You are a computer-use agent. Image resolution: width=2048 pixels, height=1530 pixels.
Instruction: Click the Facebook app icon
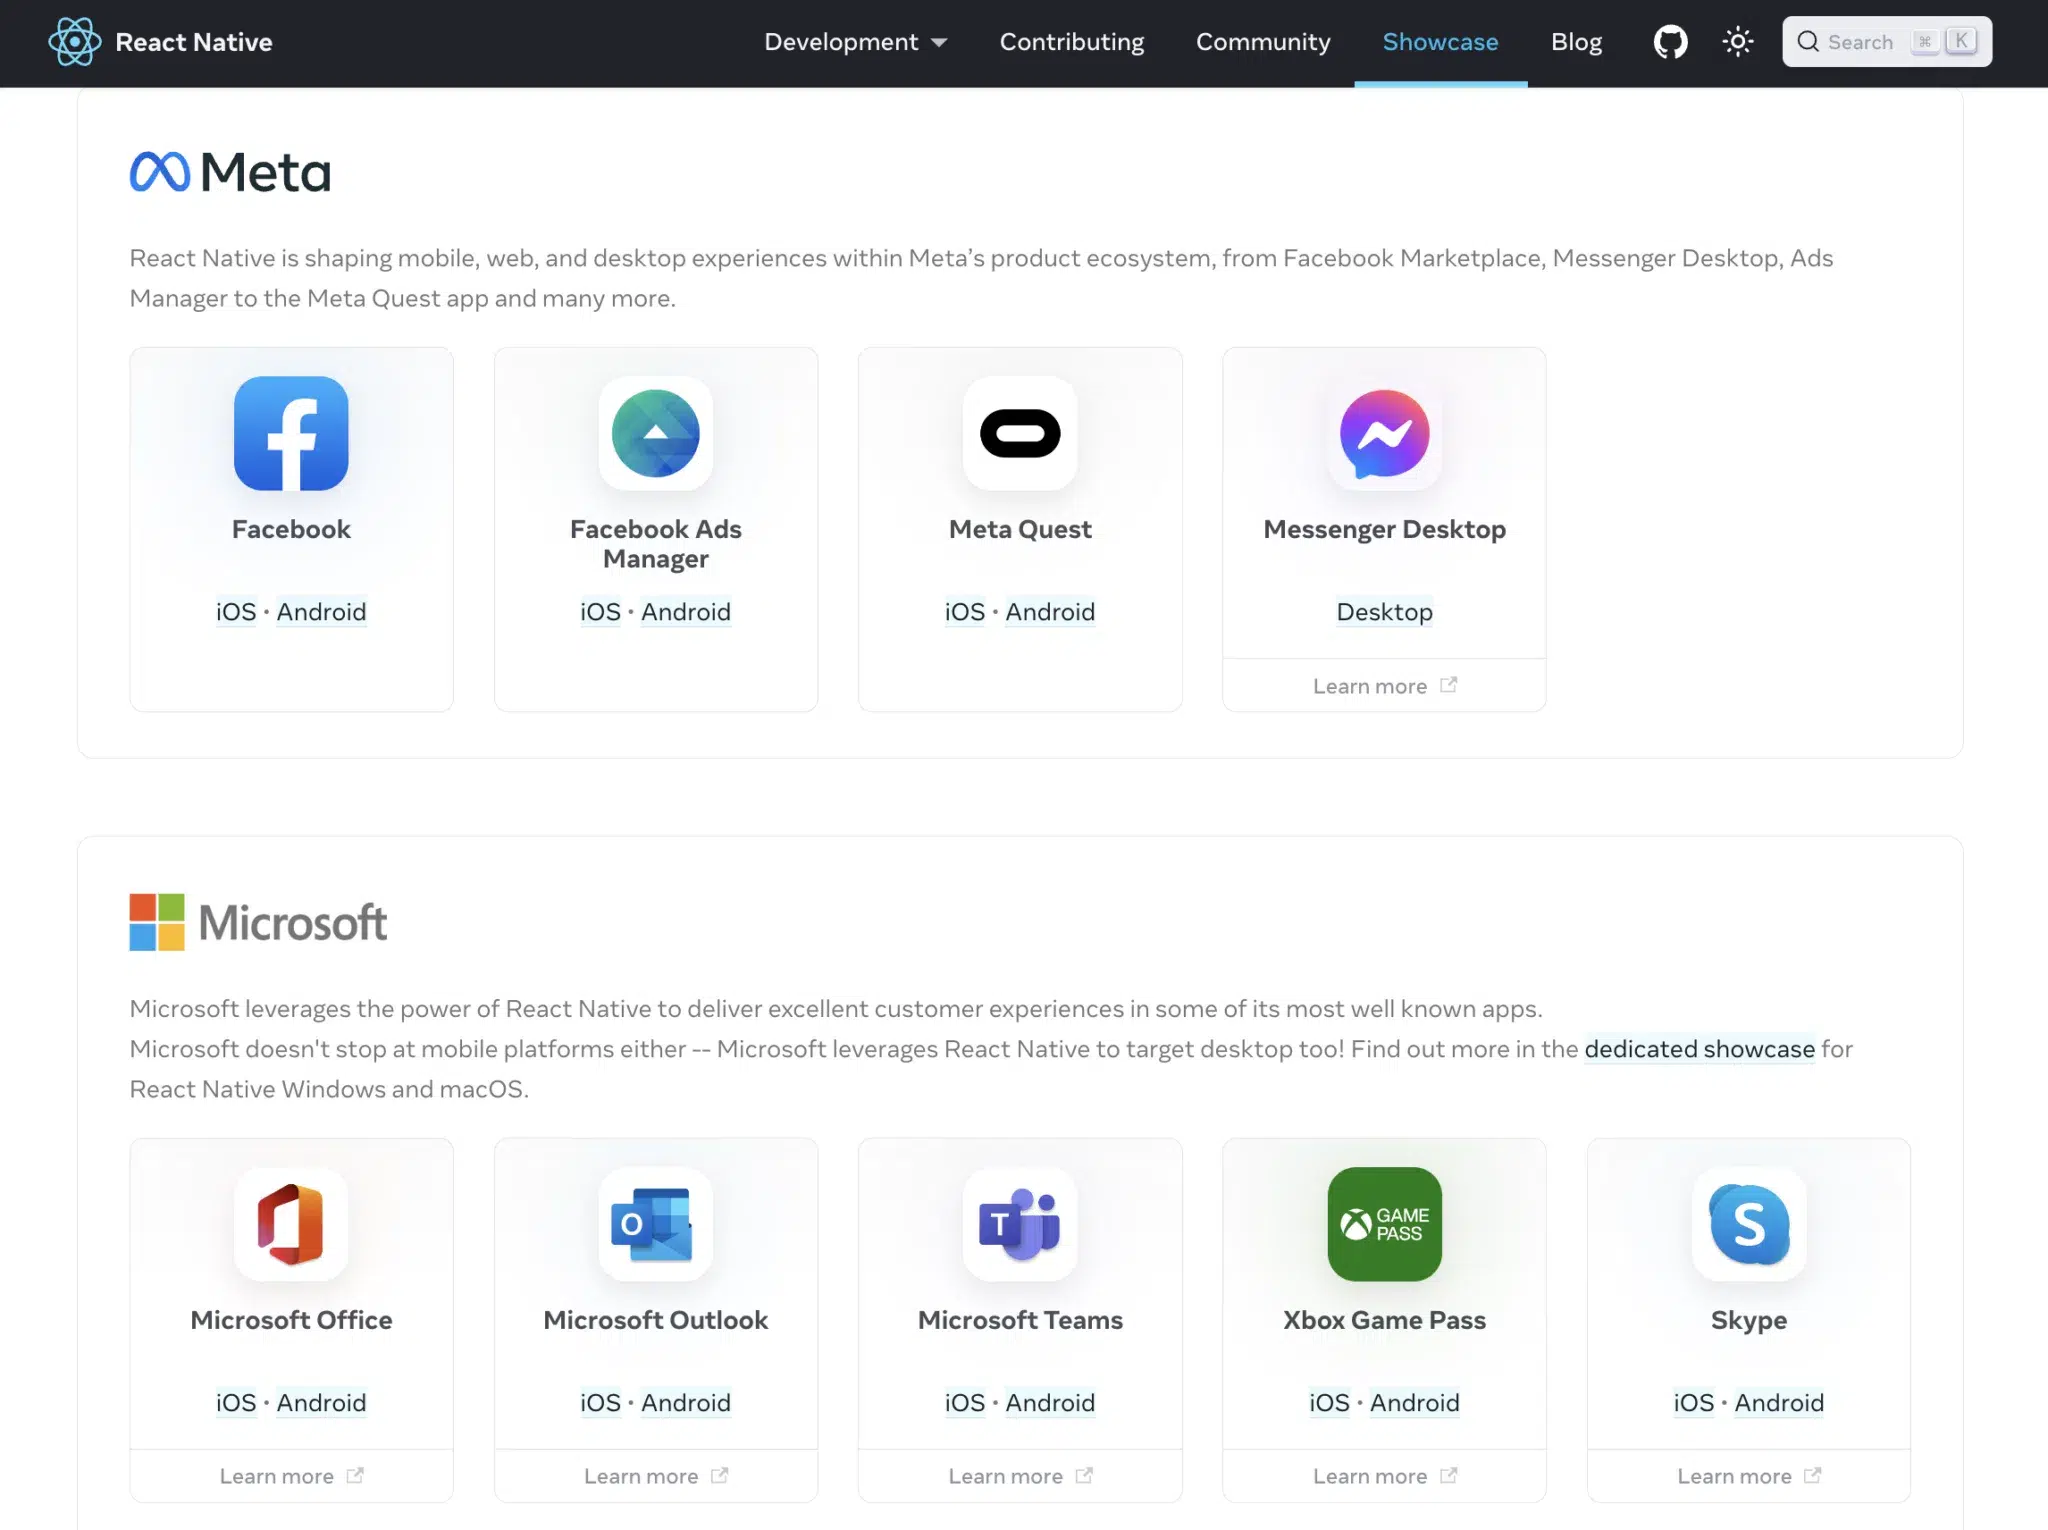(291, 434)
